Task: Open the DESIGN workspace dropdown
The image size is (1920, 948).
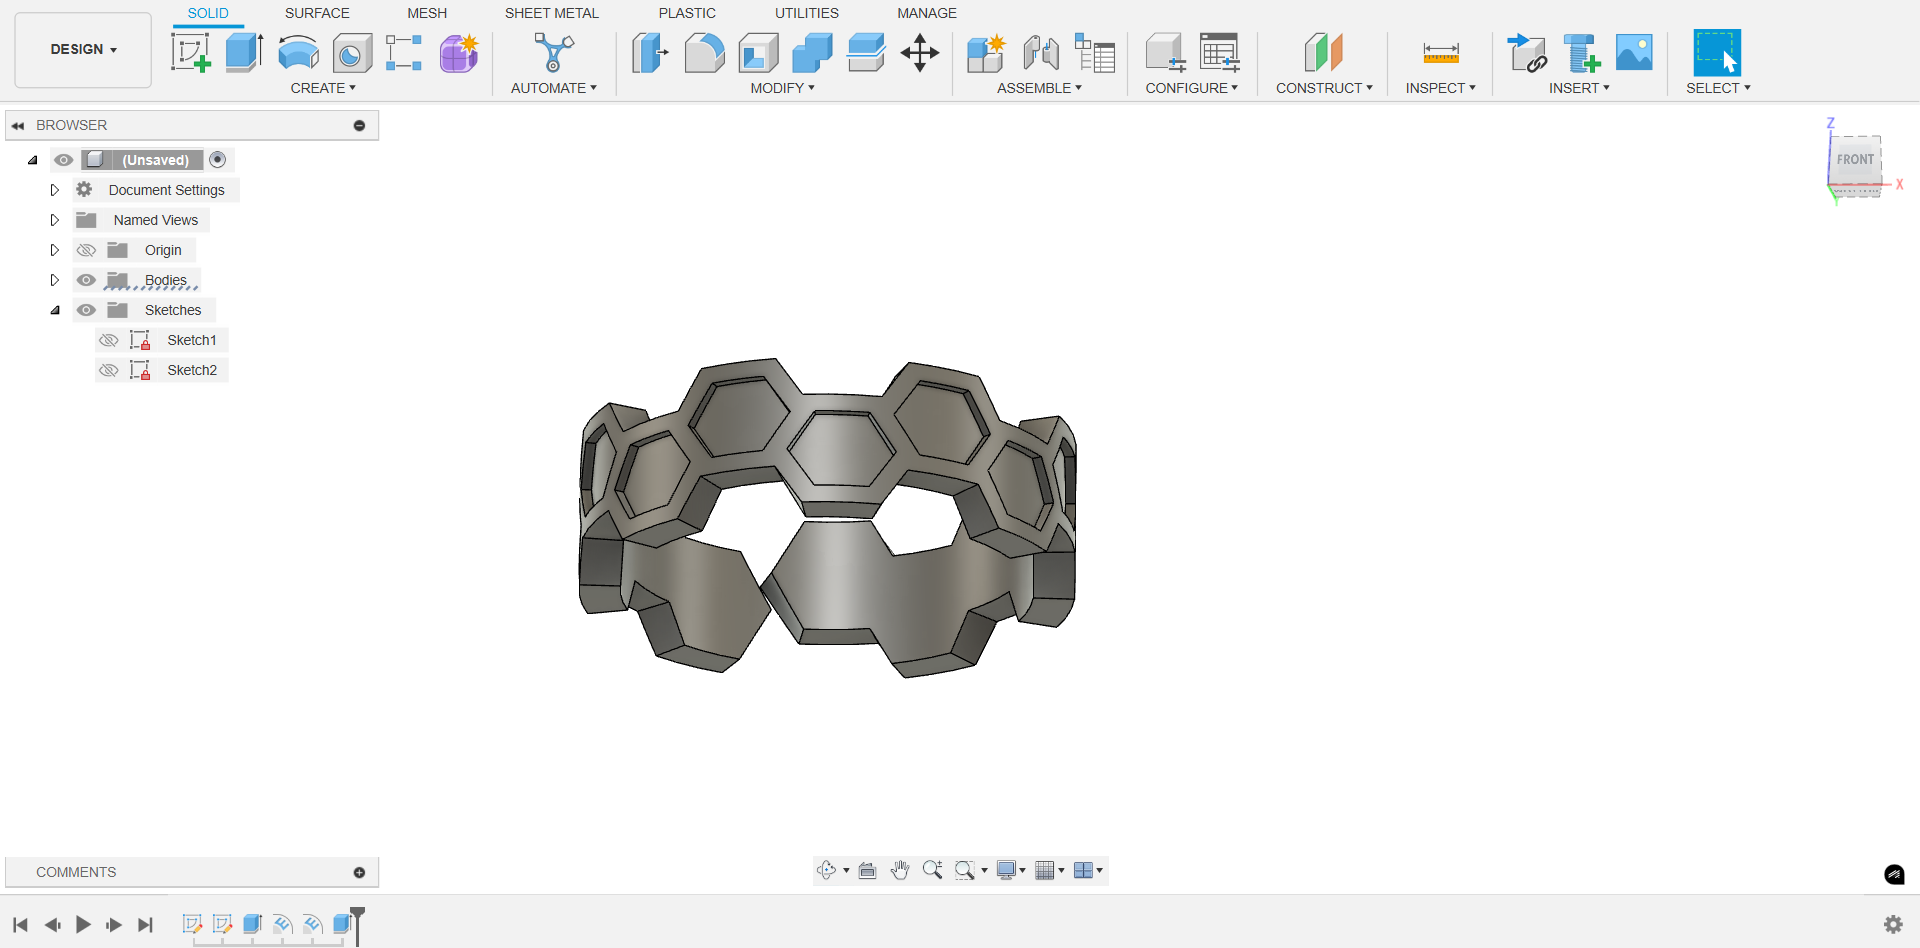Action: 83,50
